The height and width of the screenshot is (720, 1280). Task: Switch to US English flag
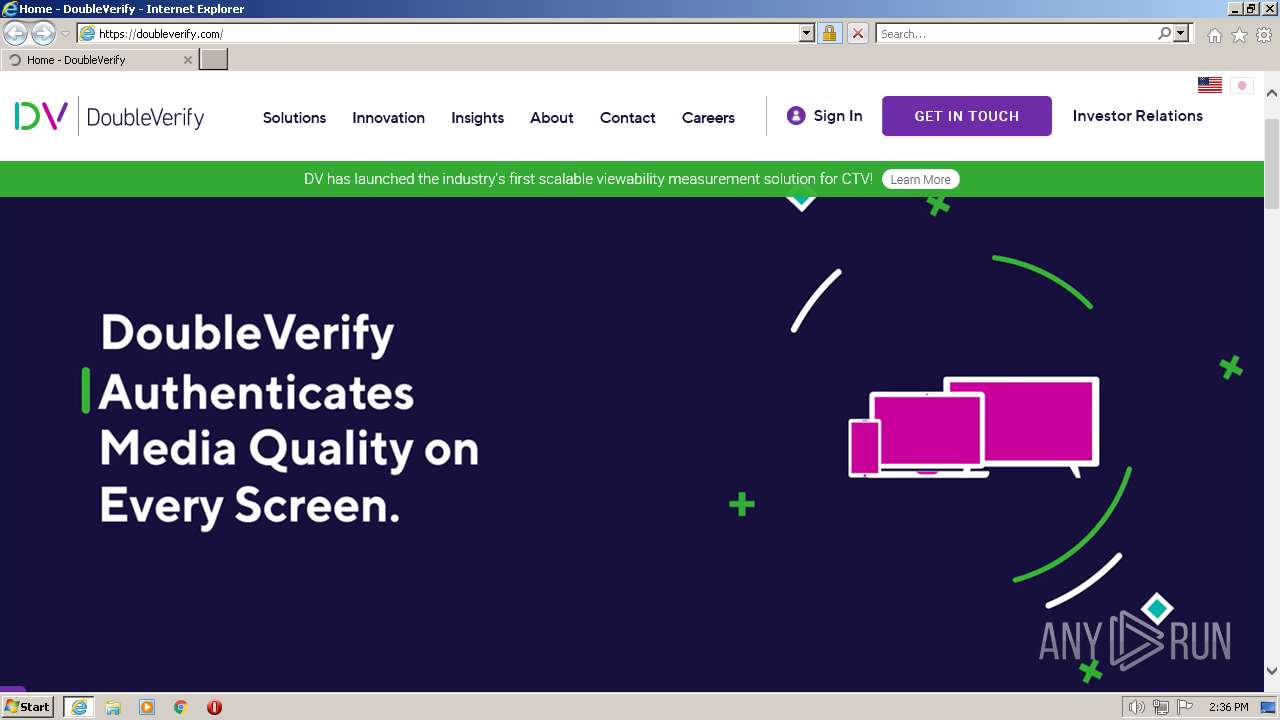point(1210,85)
